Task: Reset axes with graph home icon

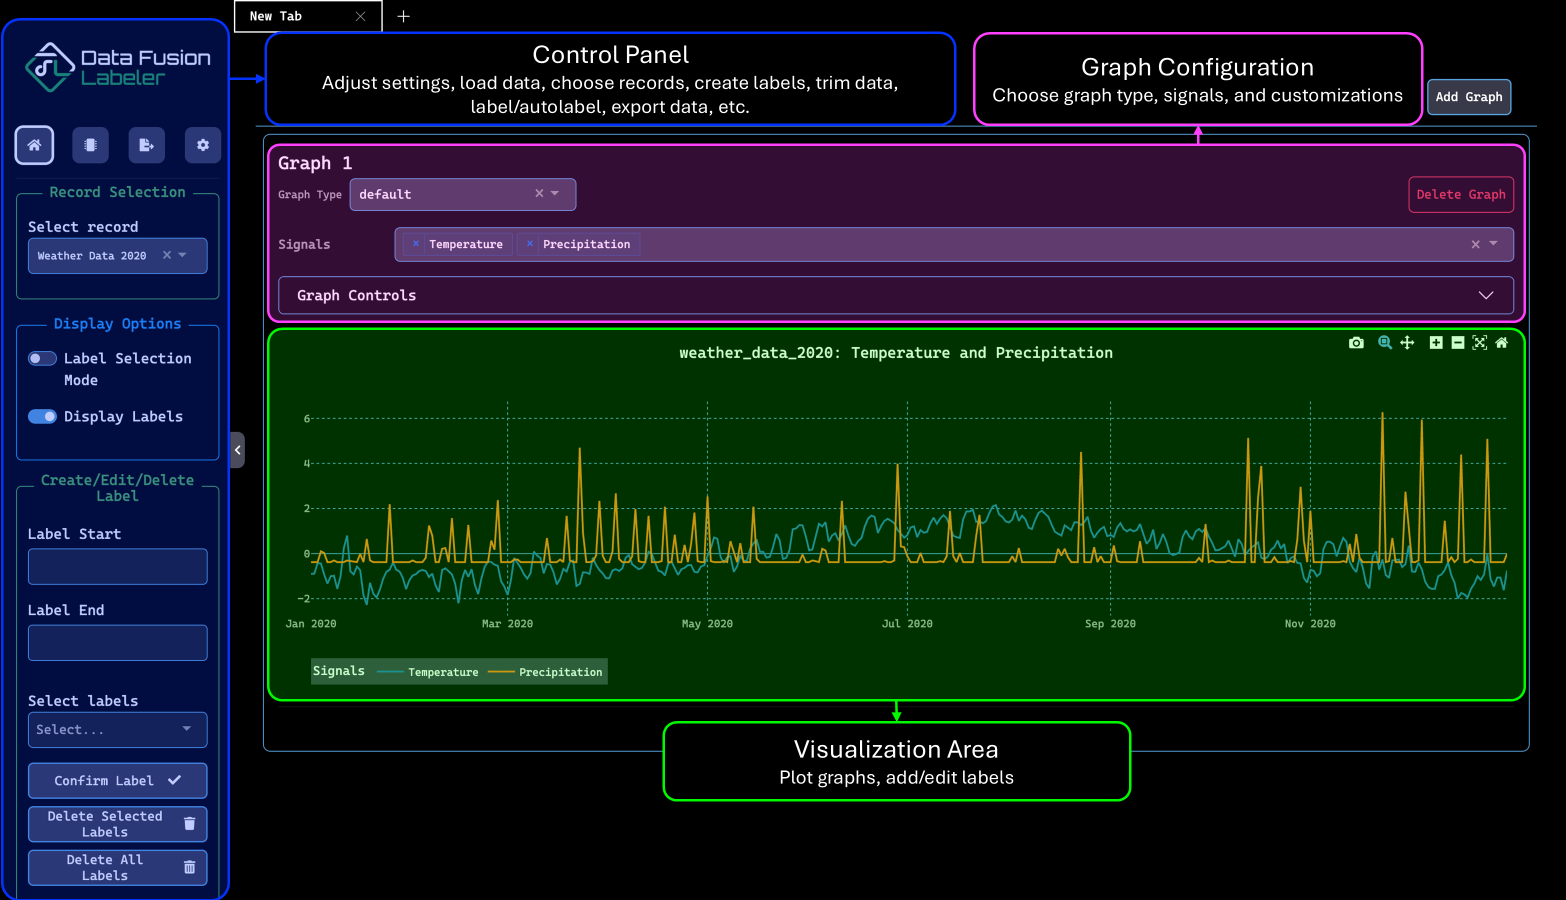Action: 1501,343
